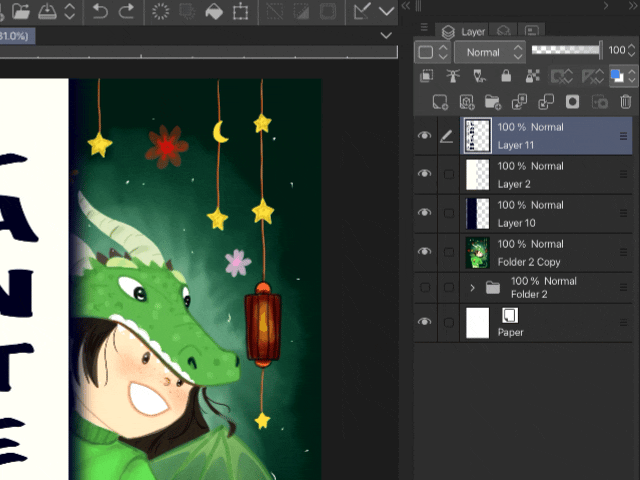Click the Undo arrow in the toolbar
Image resolution: width=640 pixels, height=480 pixels.
click(100, 12)
